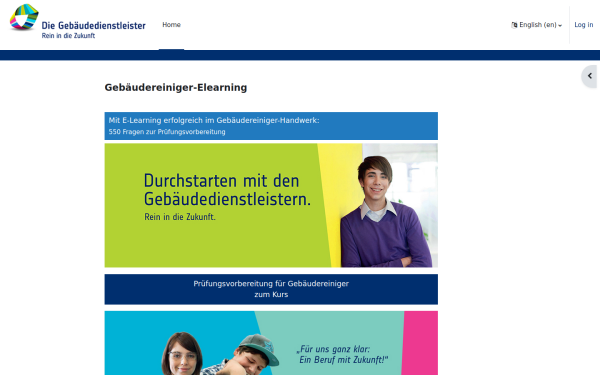Click the Ein Beruf mit Zukunft banner image
This screenshot has width=600, height=375.
pos(271,343)
